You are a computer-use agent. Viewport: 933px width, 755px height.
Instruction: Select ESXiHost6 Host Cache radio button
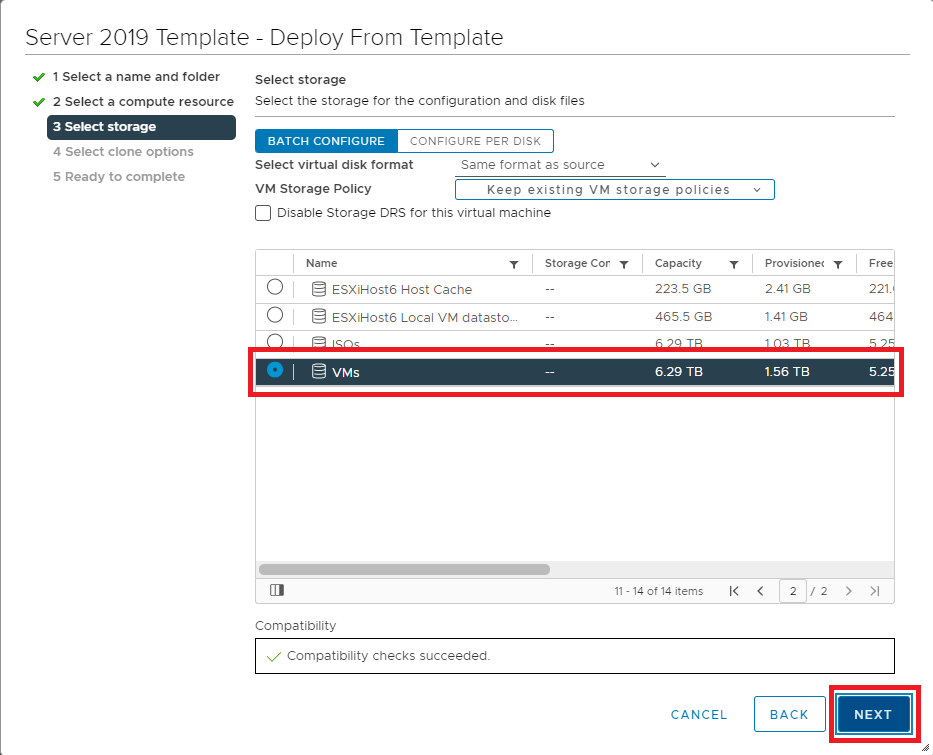tap(274, 288)
